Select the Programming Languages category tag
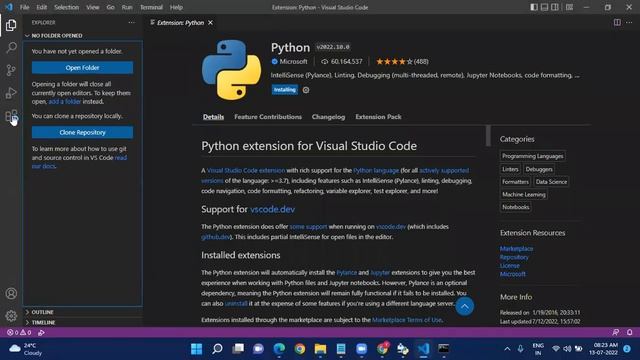640x360 pixels. coord(533,156)
